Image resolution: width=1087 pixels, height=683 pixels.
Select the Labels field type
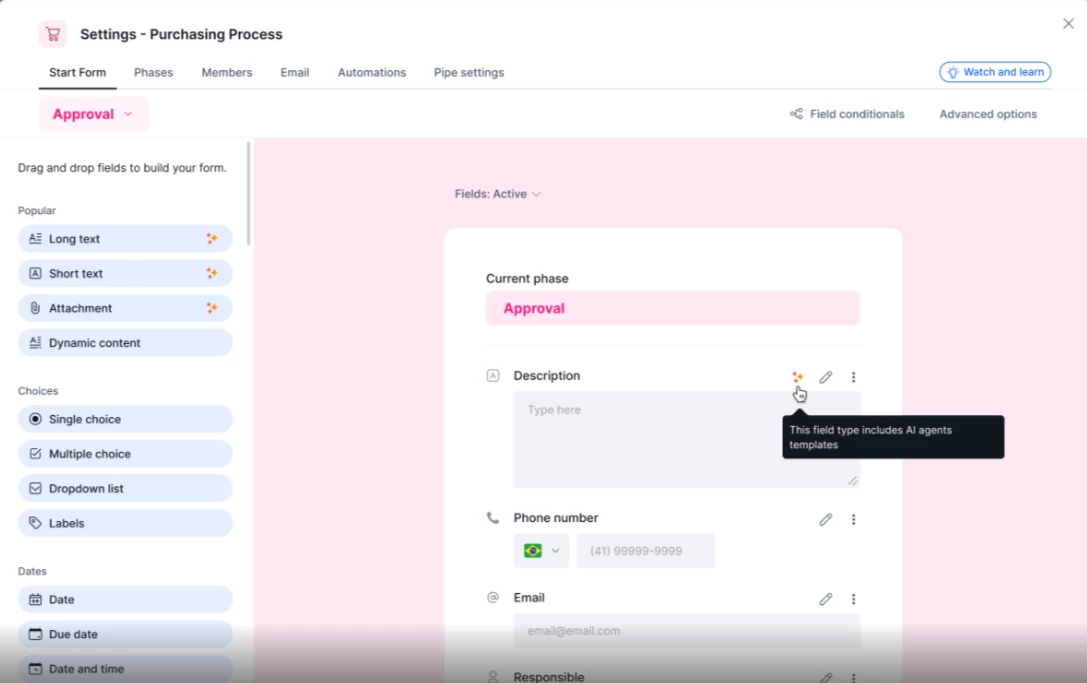point(125,523)
